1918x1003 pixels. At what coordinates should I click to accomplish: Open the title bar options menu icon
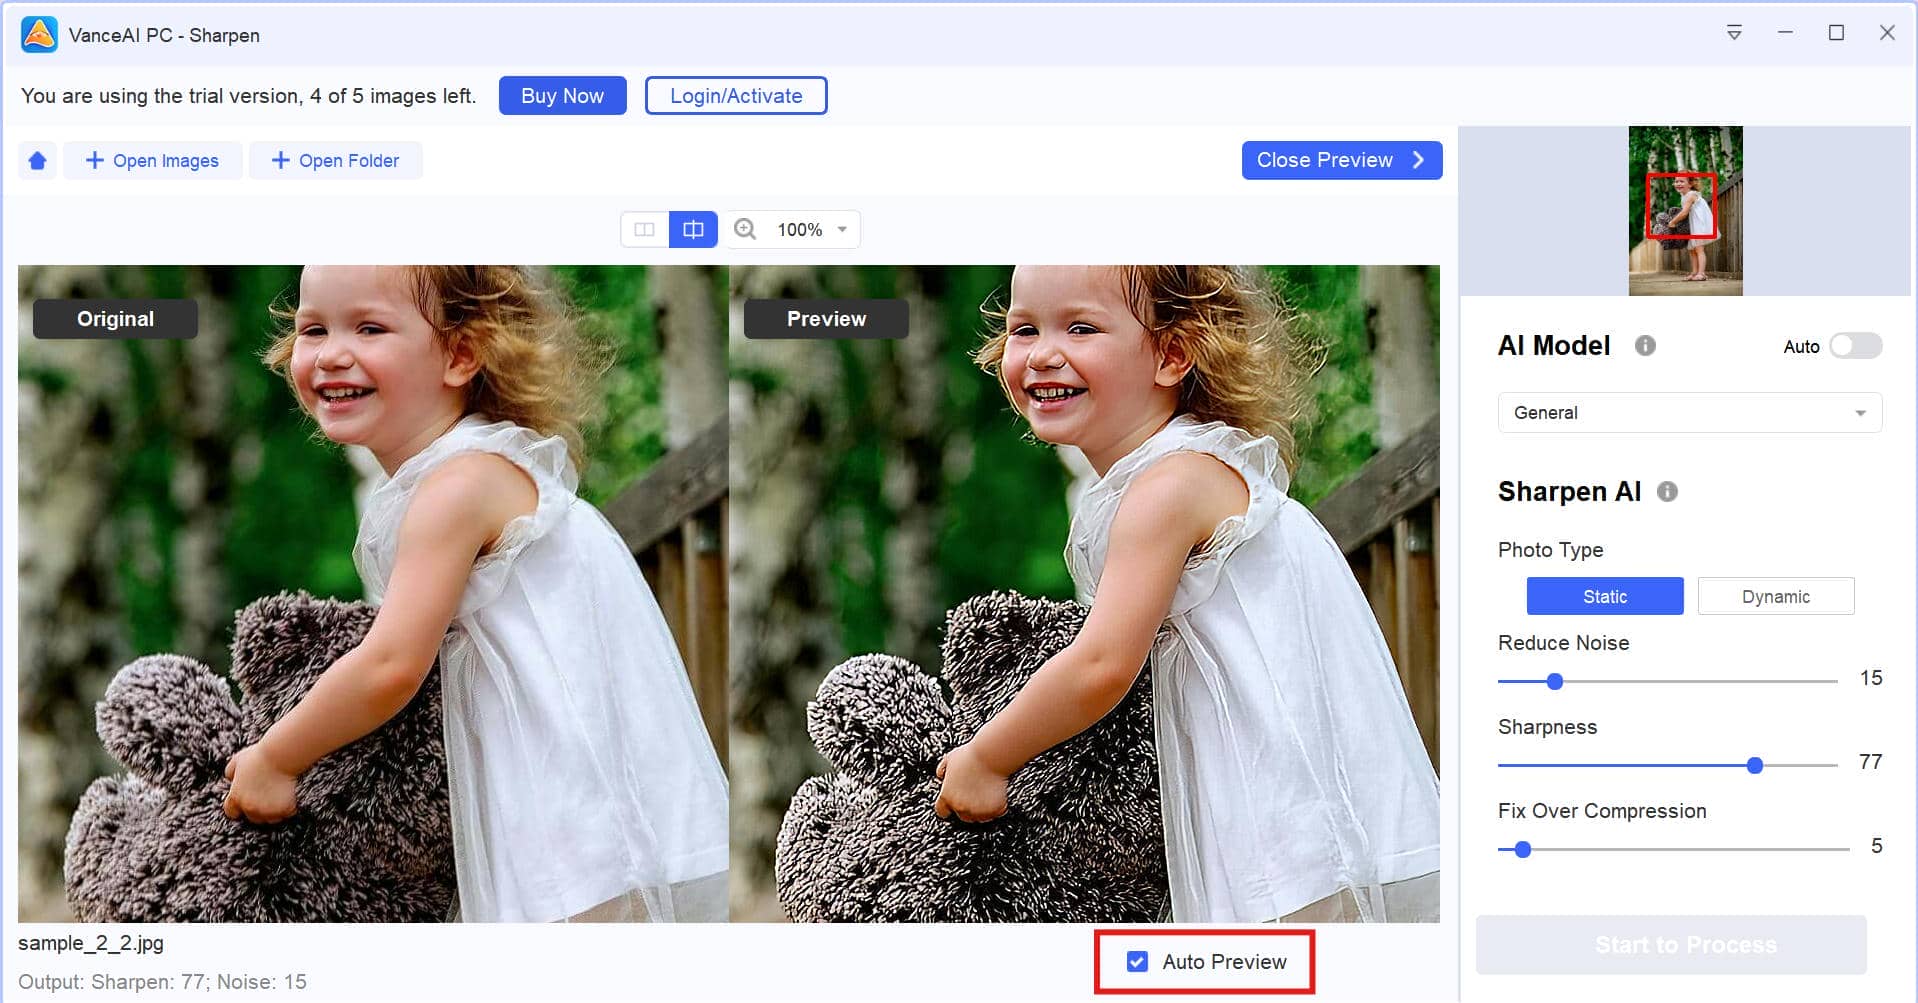tap(1734, 33)
